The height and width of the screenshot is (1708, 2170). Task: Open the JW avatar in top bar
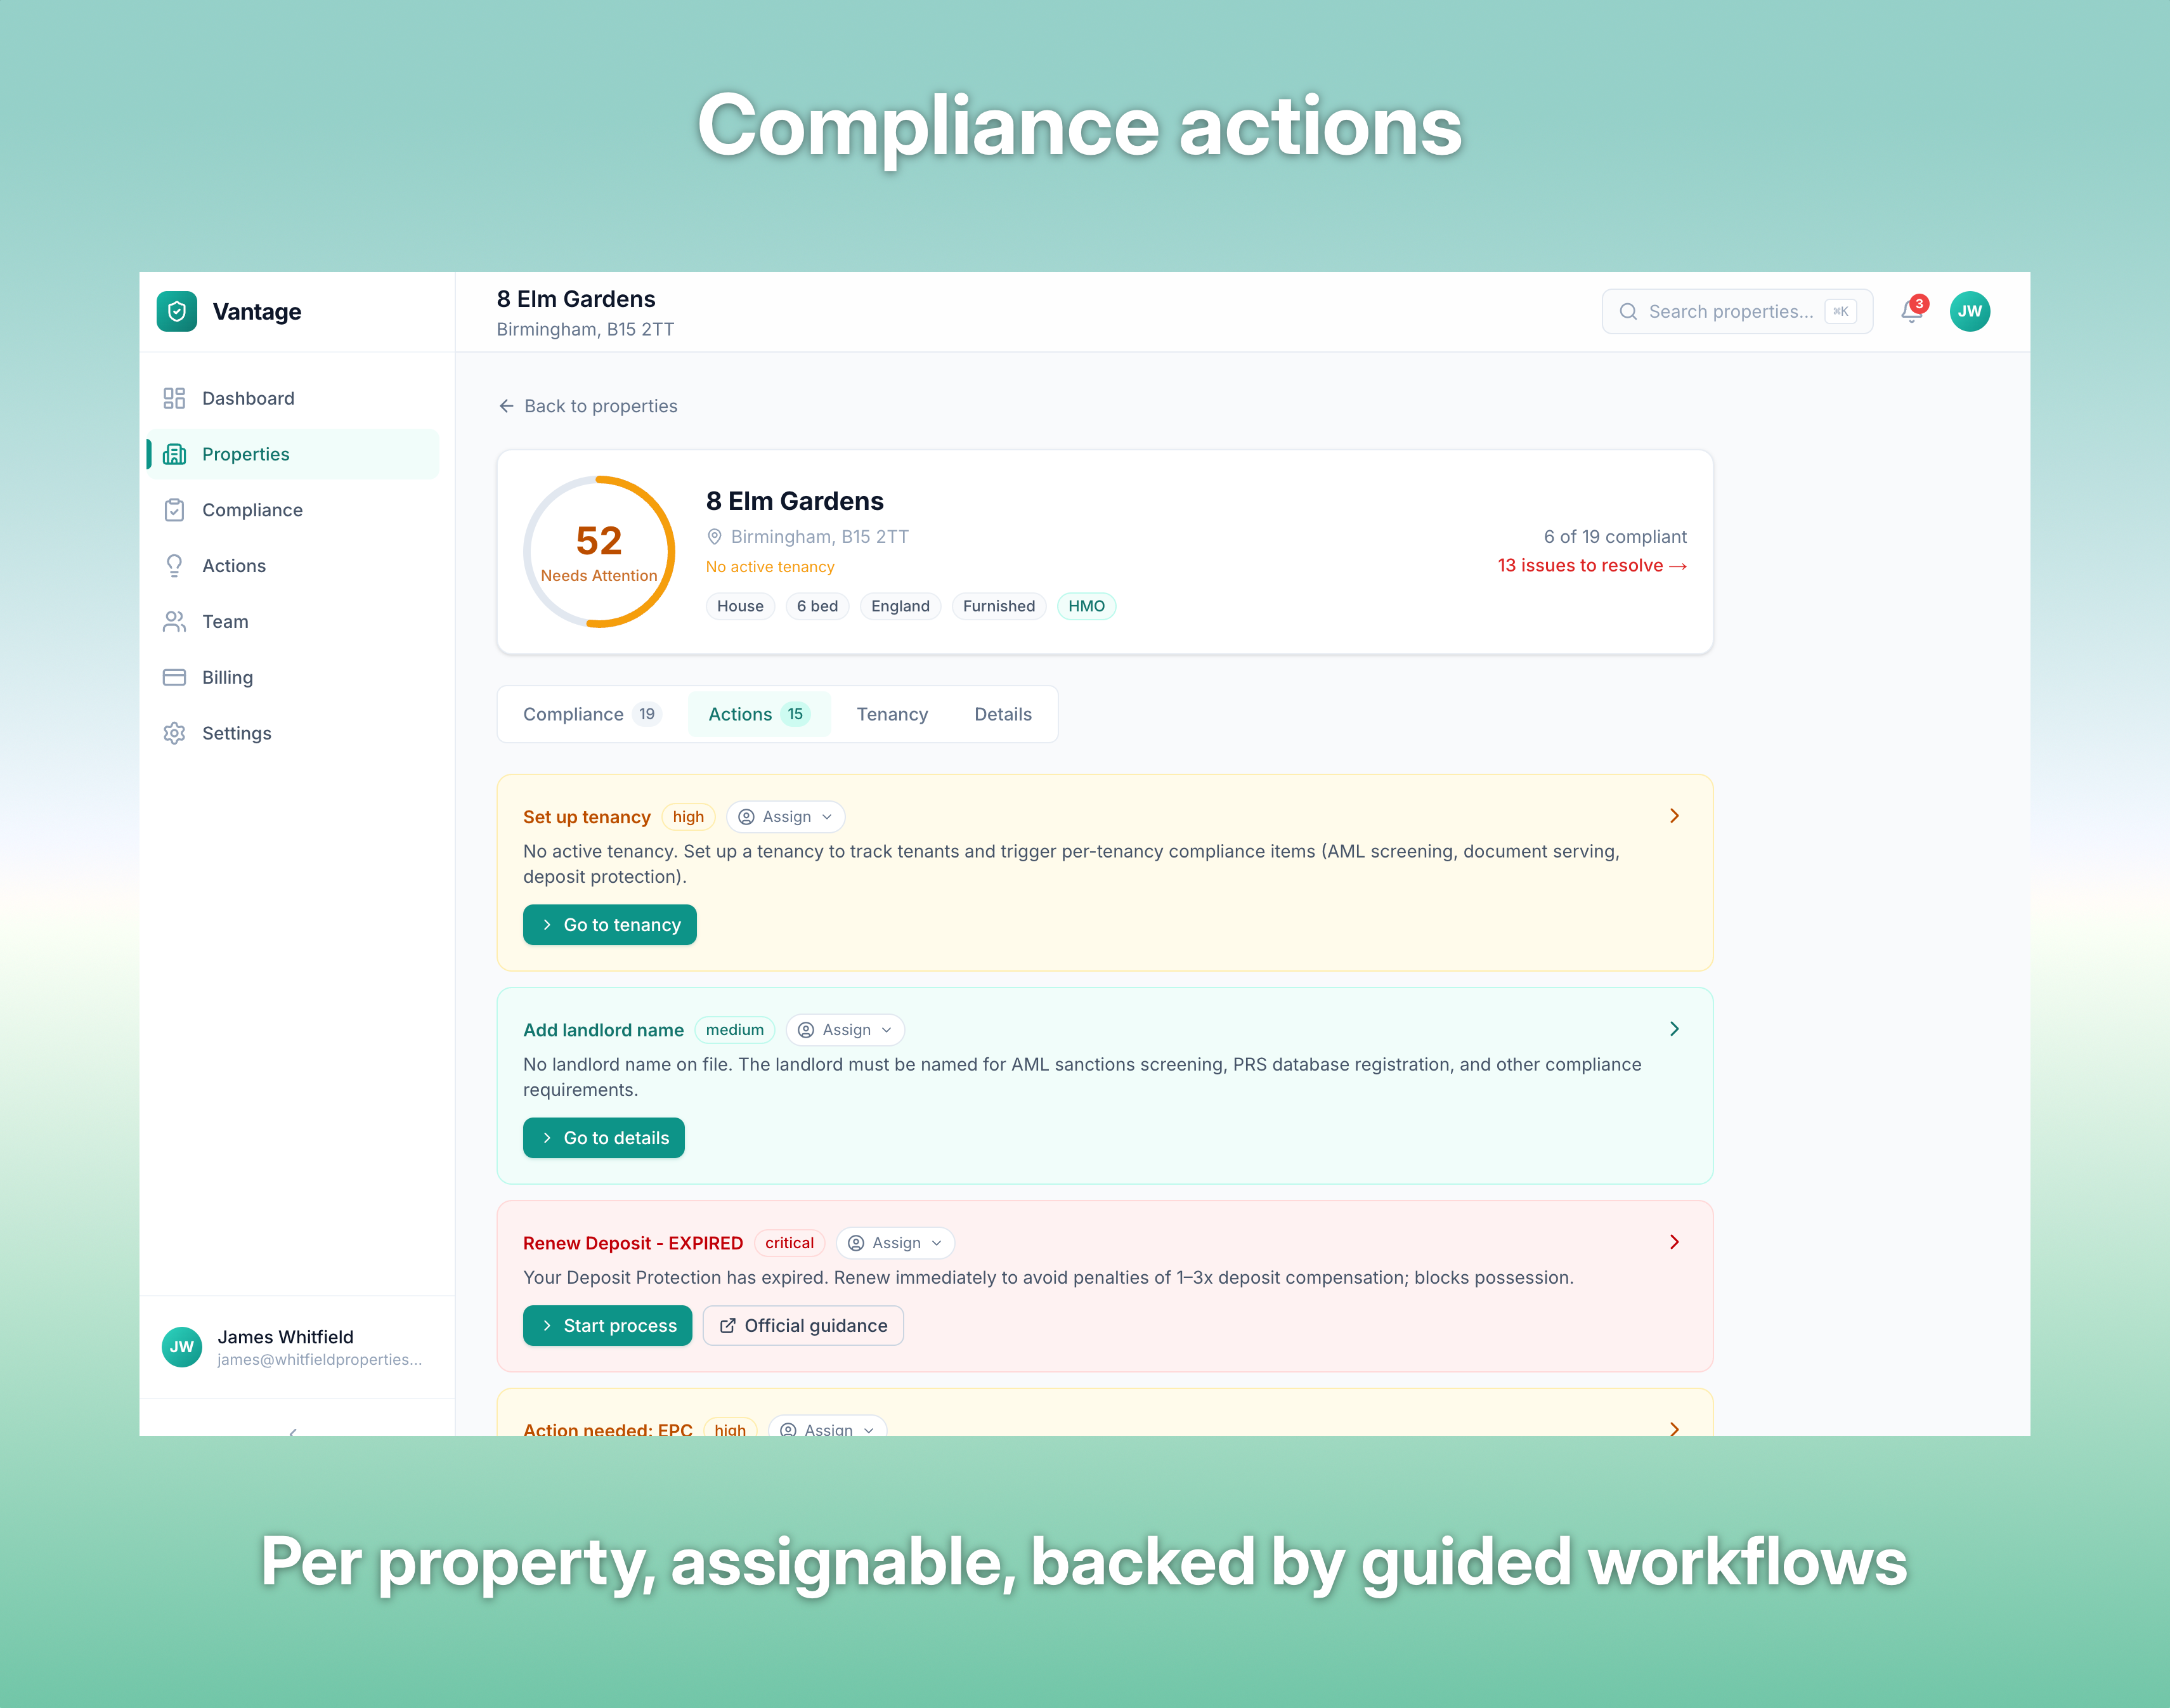pyautogui.click(x=1970, y=311)
